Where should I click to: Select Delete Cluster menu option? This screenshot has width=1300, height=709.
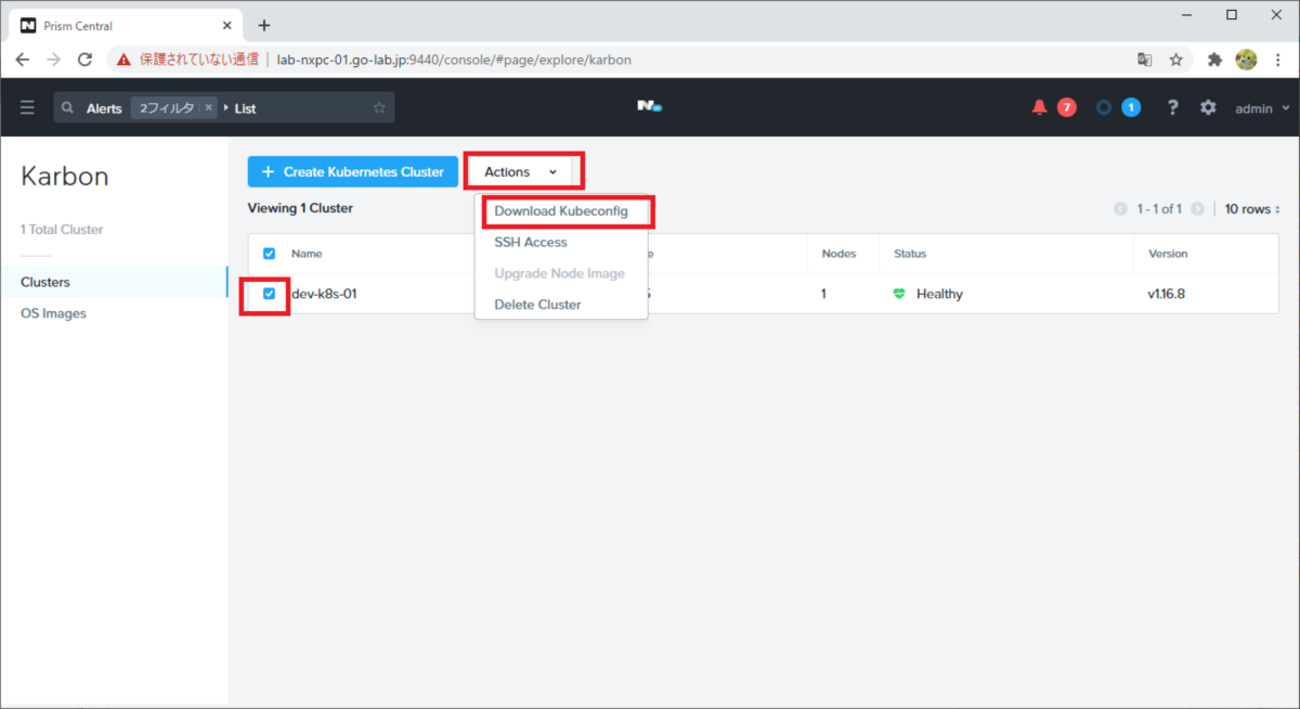point(537,304)
